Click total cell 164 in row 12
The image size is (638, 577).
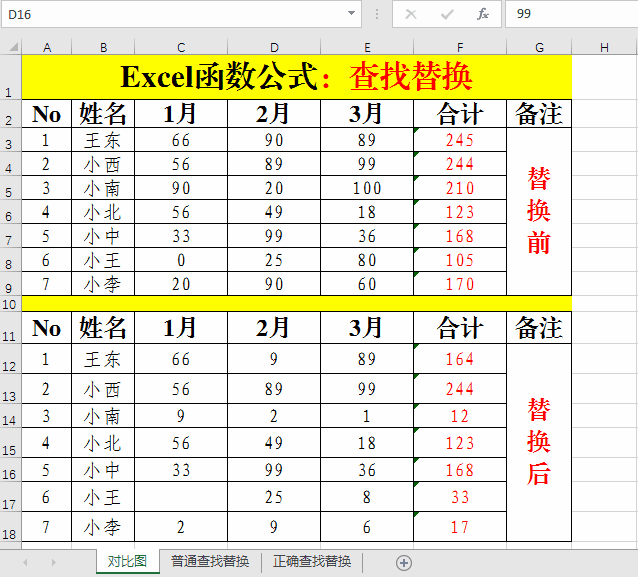click(460, 359)
